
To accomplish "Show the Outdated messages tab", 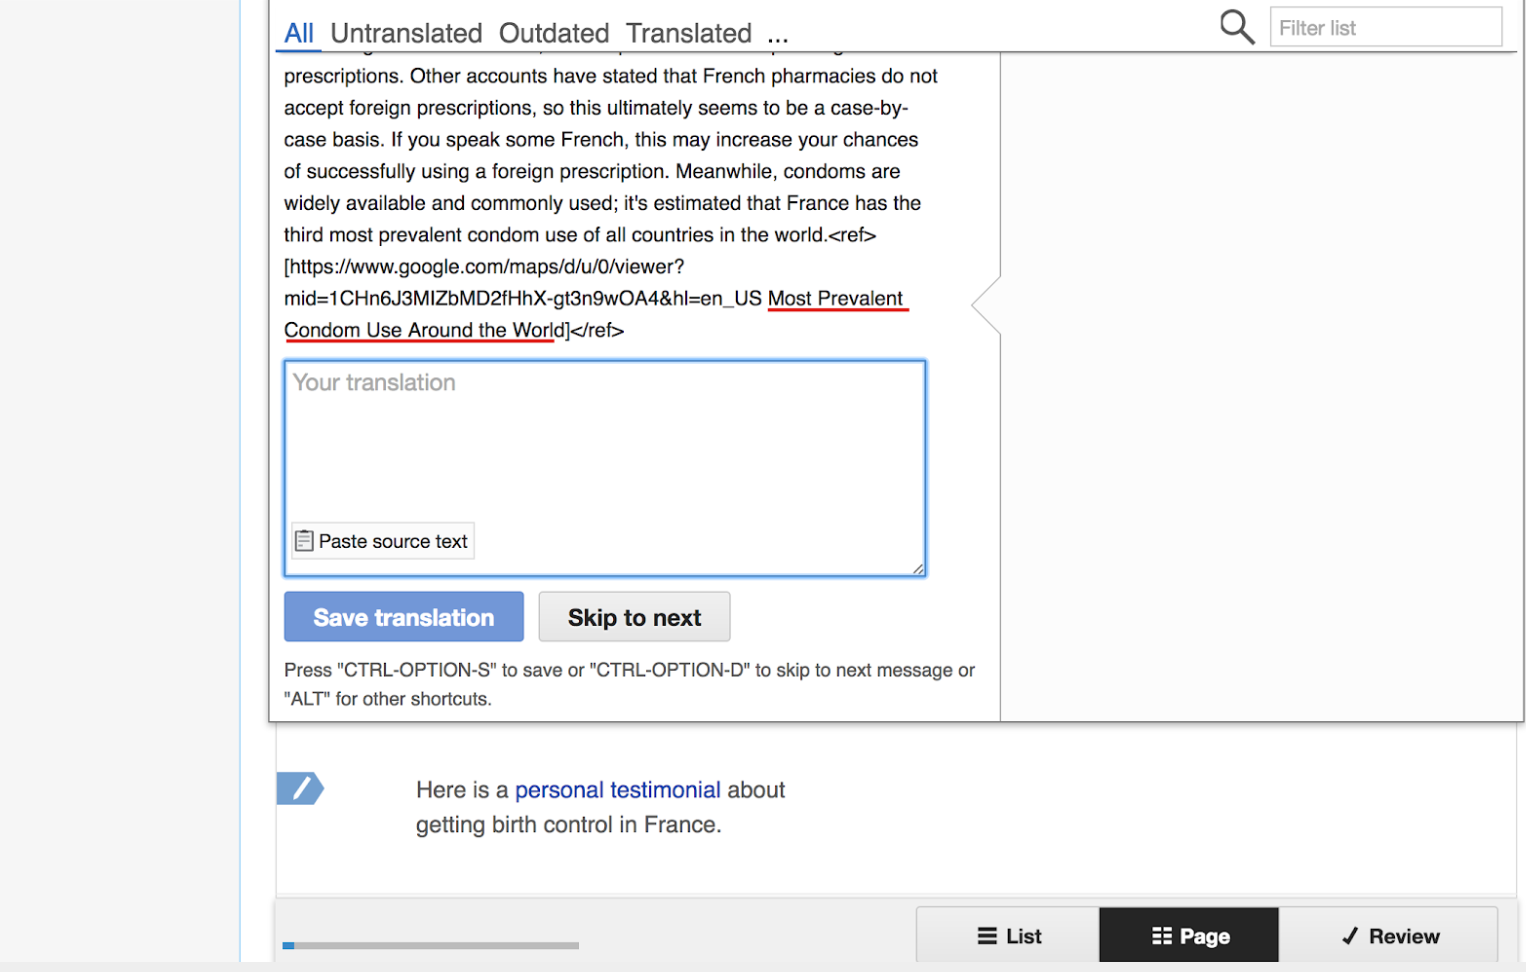I will 554,33.
